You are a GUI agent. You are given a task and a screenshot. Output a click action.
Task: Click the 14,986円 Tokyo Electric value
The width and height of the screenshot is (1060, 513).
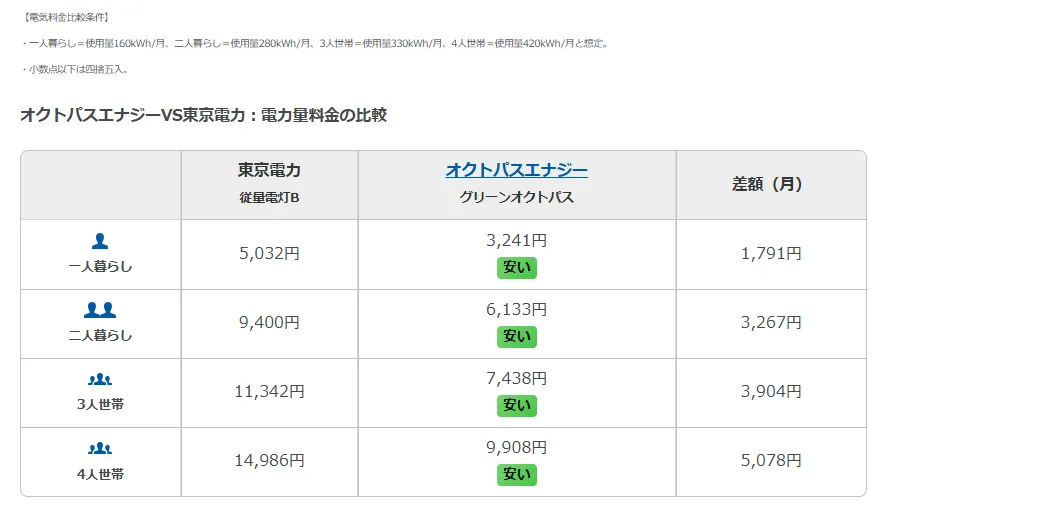[x=269, y=461]
